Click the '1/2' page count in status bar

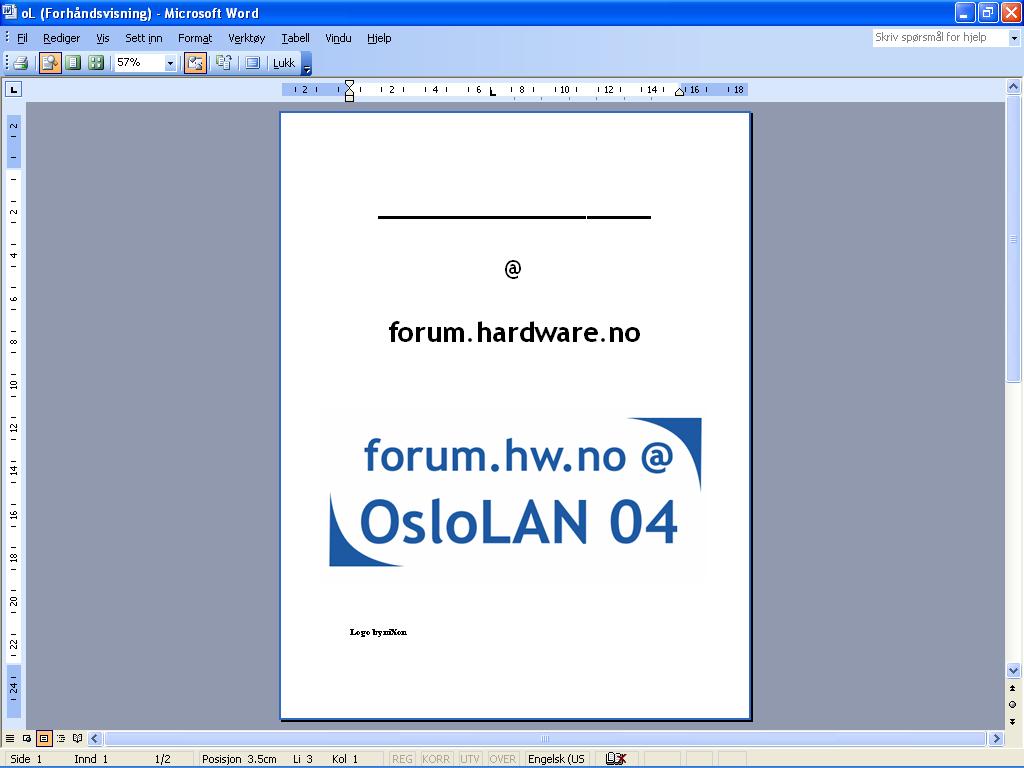(163, 759)
